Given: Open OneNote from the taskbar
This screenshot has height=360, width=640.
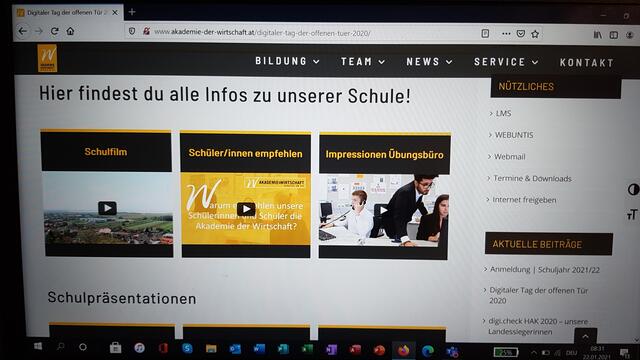Looking at the screenshot, I should [x=331, y=350].
